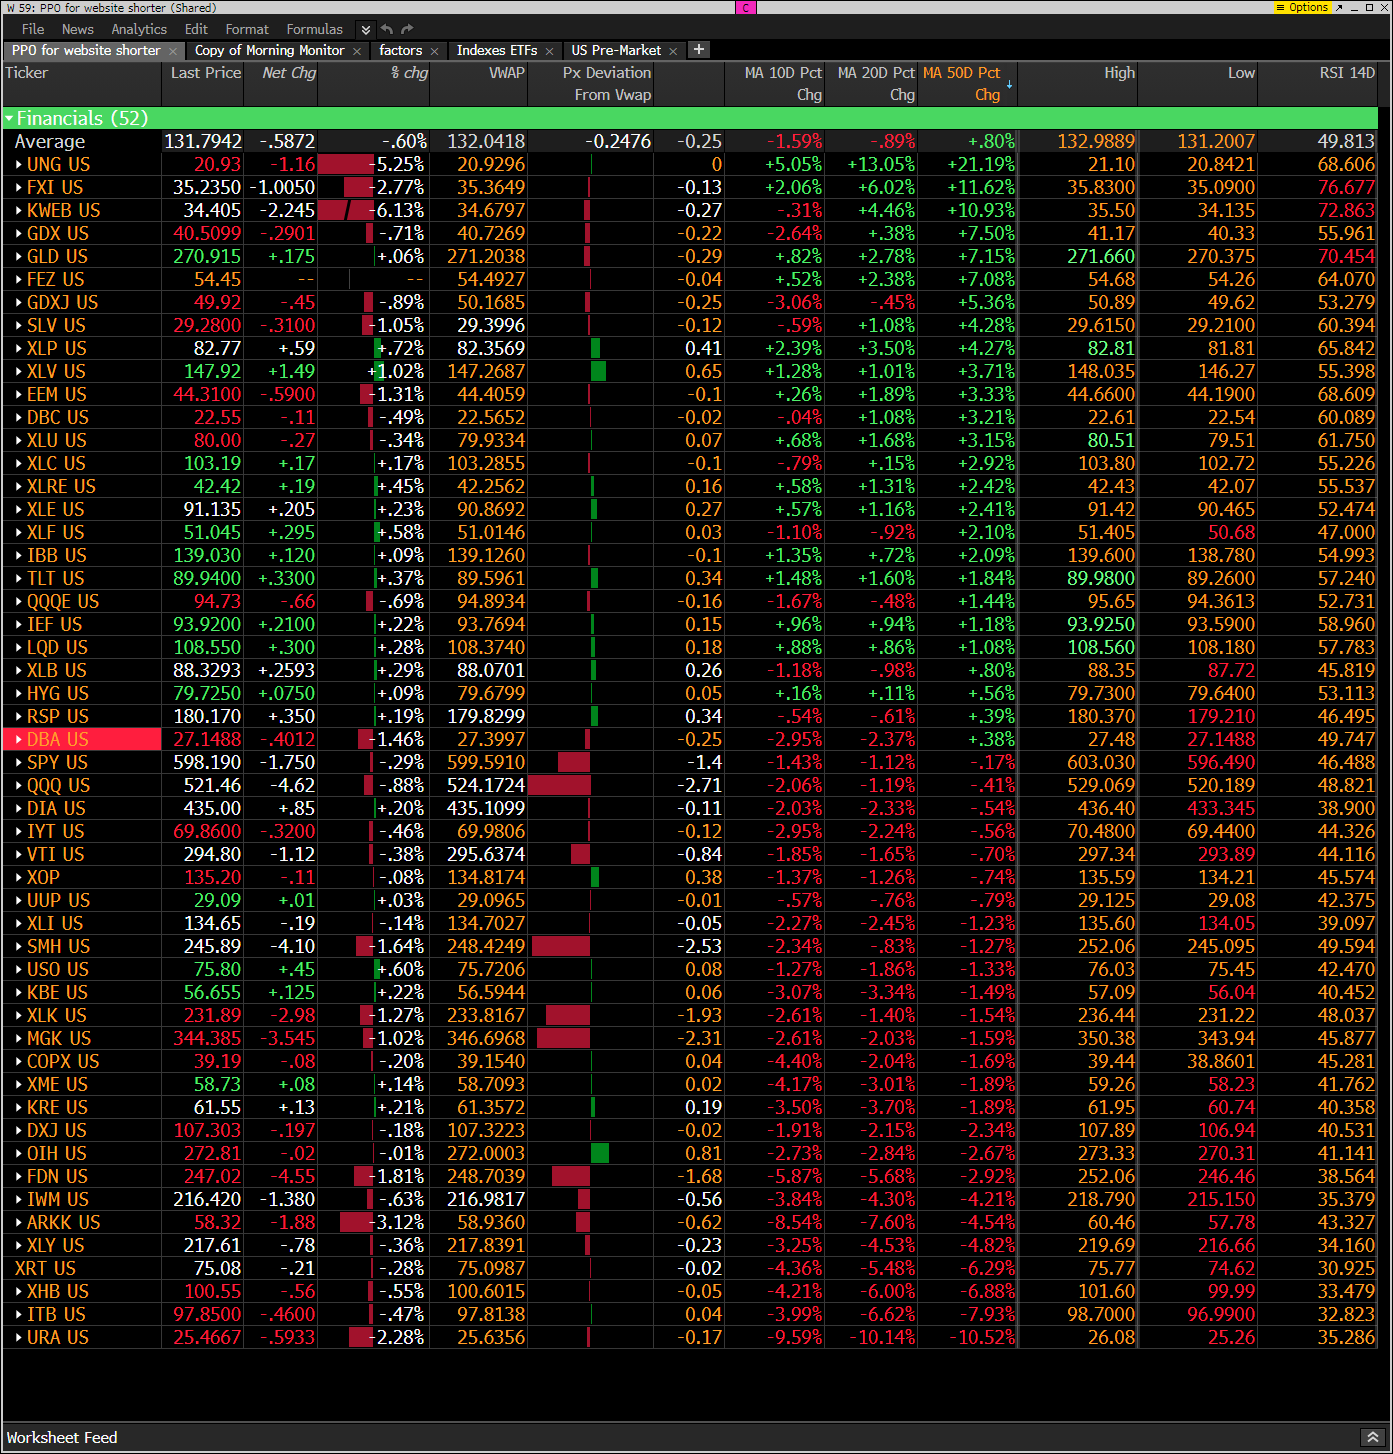This screenshot has height=1454, width=1393.
Task: Expand the QQQ US row
Action: [x=19, y=785]
